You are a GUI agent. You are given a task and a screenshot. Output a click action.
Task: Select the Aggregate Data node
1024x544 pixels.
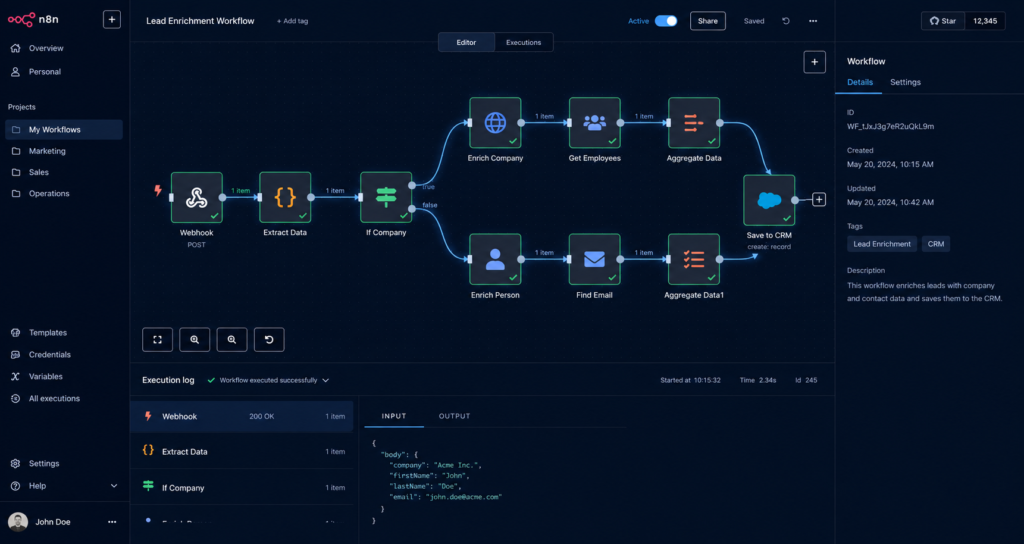pos(694,123)
